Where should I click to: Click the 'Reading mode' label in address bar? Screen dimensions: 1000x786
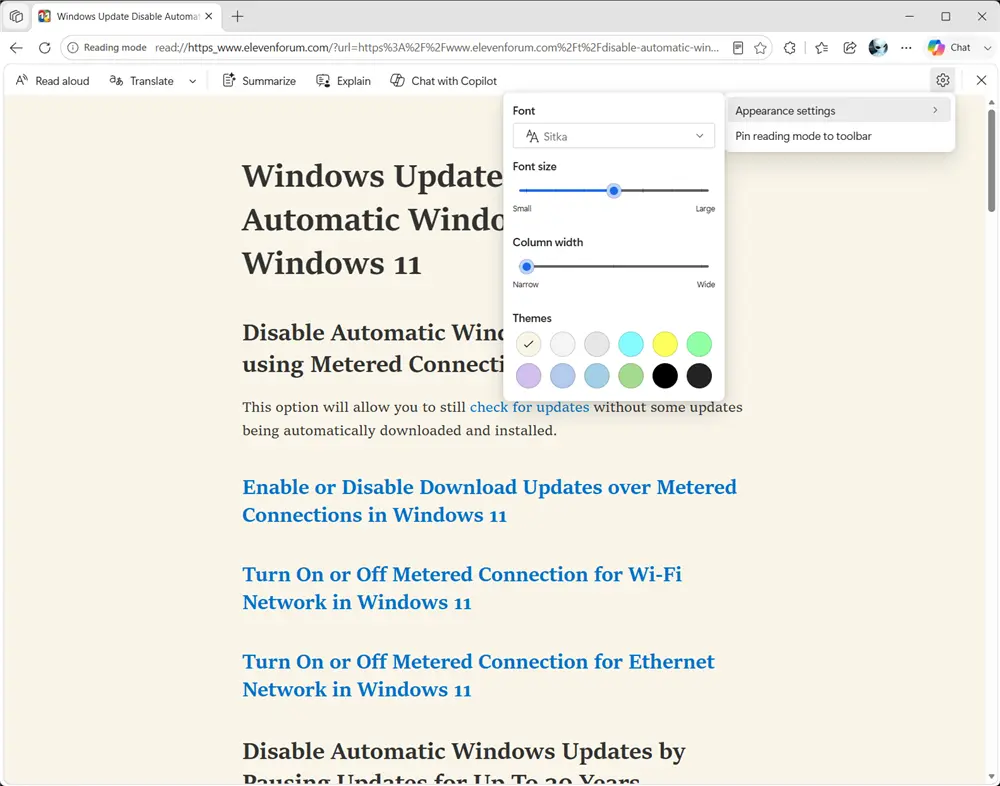click(x=115, y=48)
